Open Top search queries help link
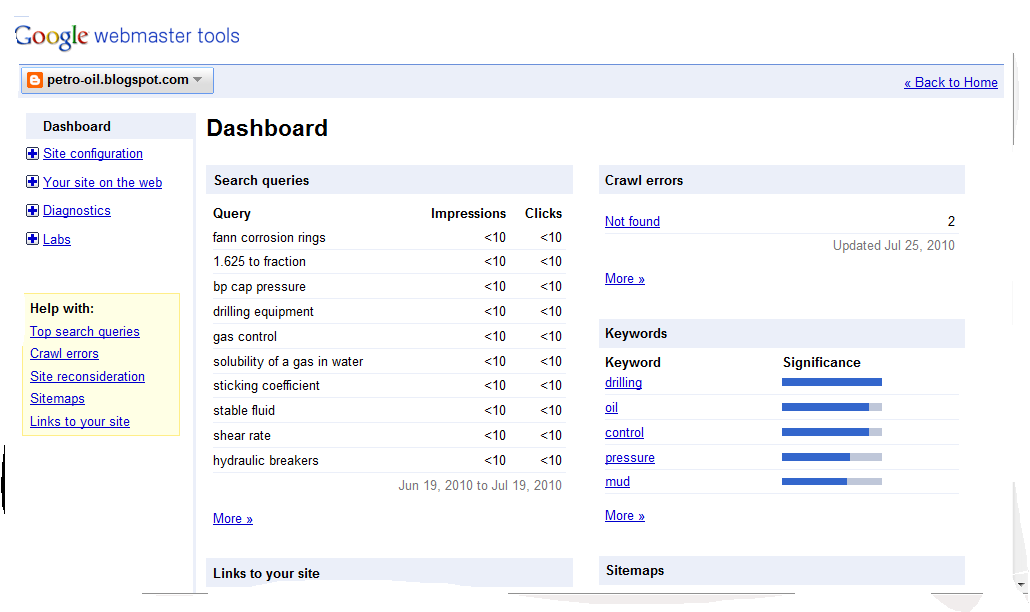Screen dimensions: 1030x612 tap(85, 332)
